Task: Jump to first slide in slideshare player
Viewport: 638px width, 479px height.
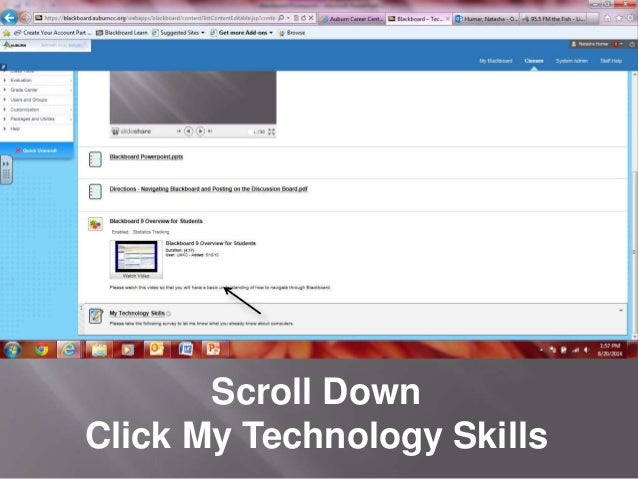Action: tap(179, 131)
